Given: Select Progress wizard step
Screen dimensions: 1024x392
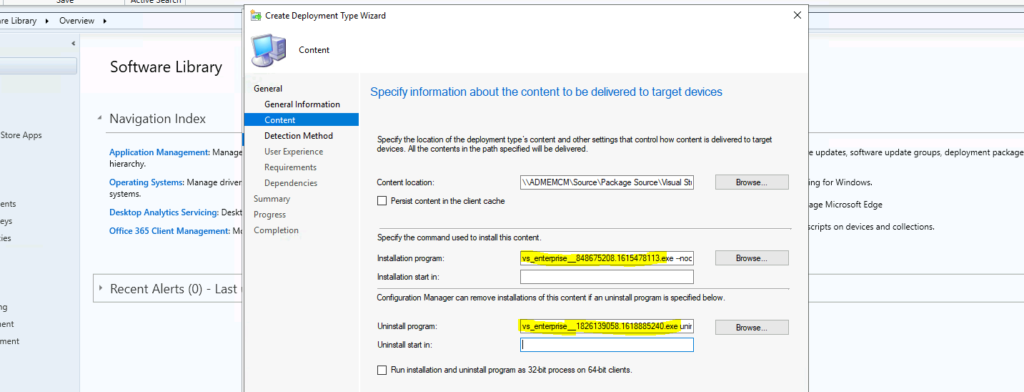Looking at the screenshot, I should [270, 214].
